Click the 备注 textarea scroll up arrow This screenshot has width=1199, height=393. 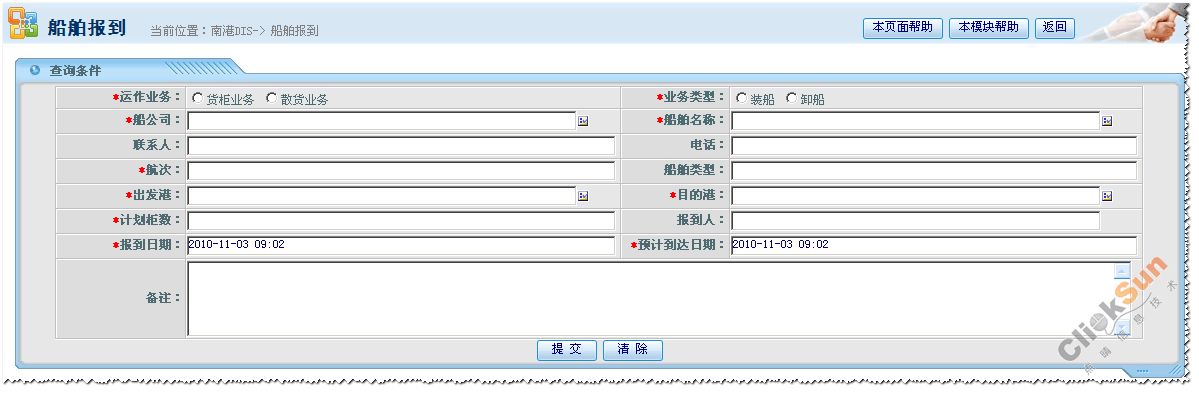(1122, 271)
